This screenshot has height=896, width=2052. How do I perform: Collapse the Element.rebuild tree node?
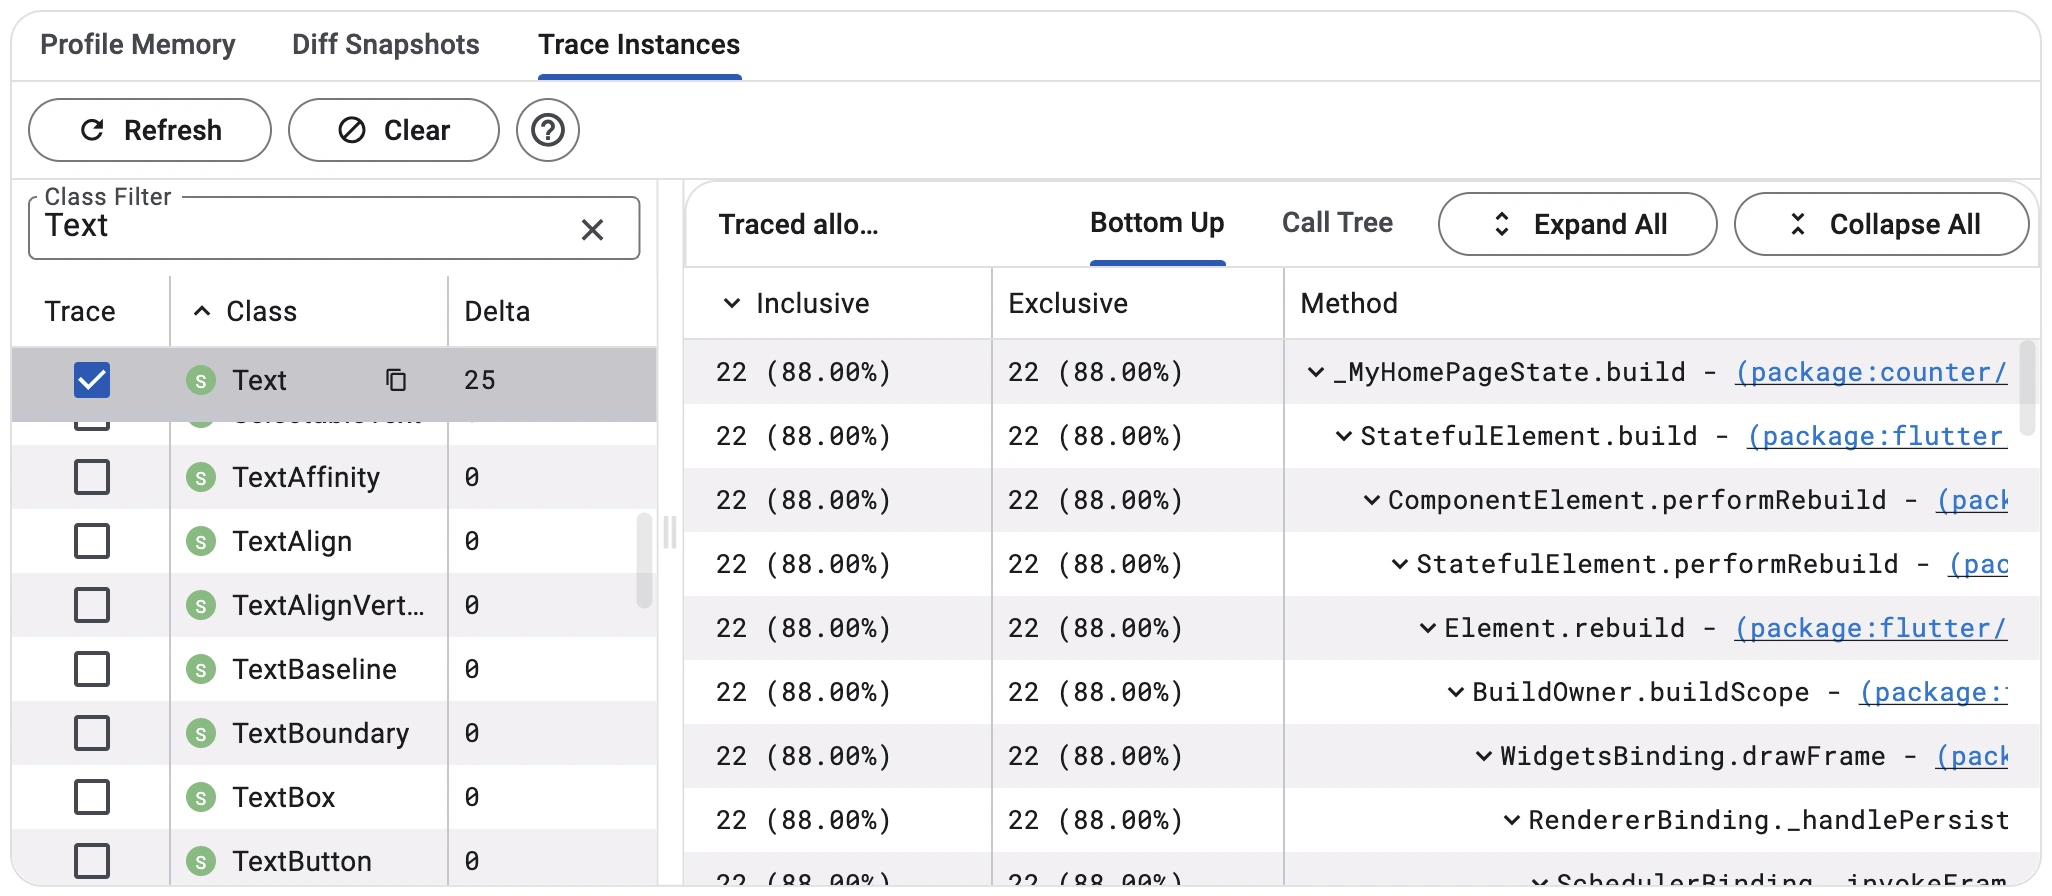tap(1428, 629)
